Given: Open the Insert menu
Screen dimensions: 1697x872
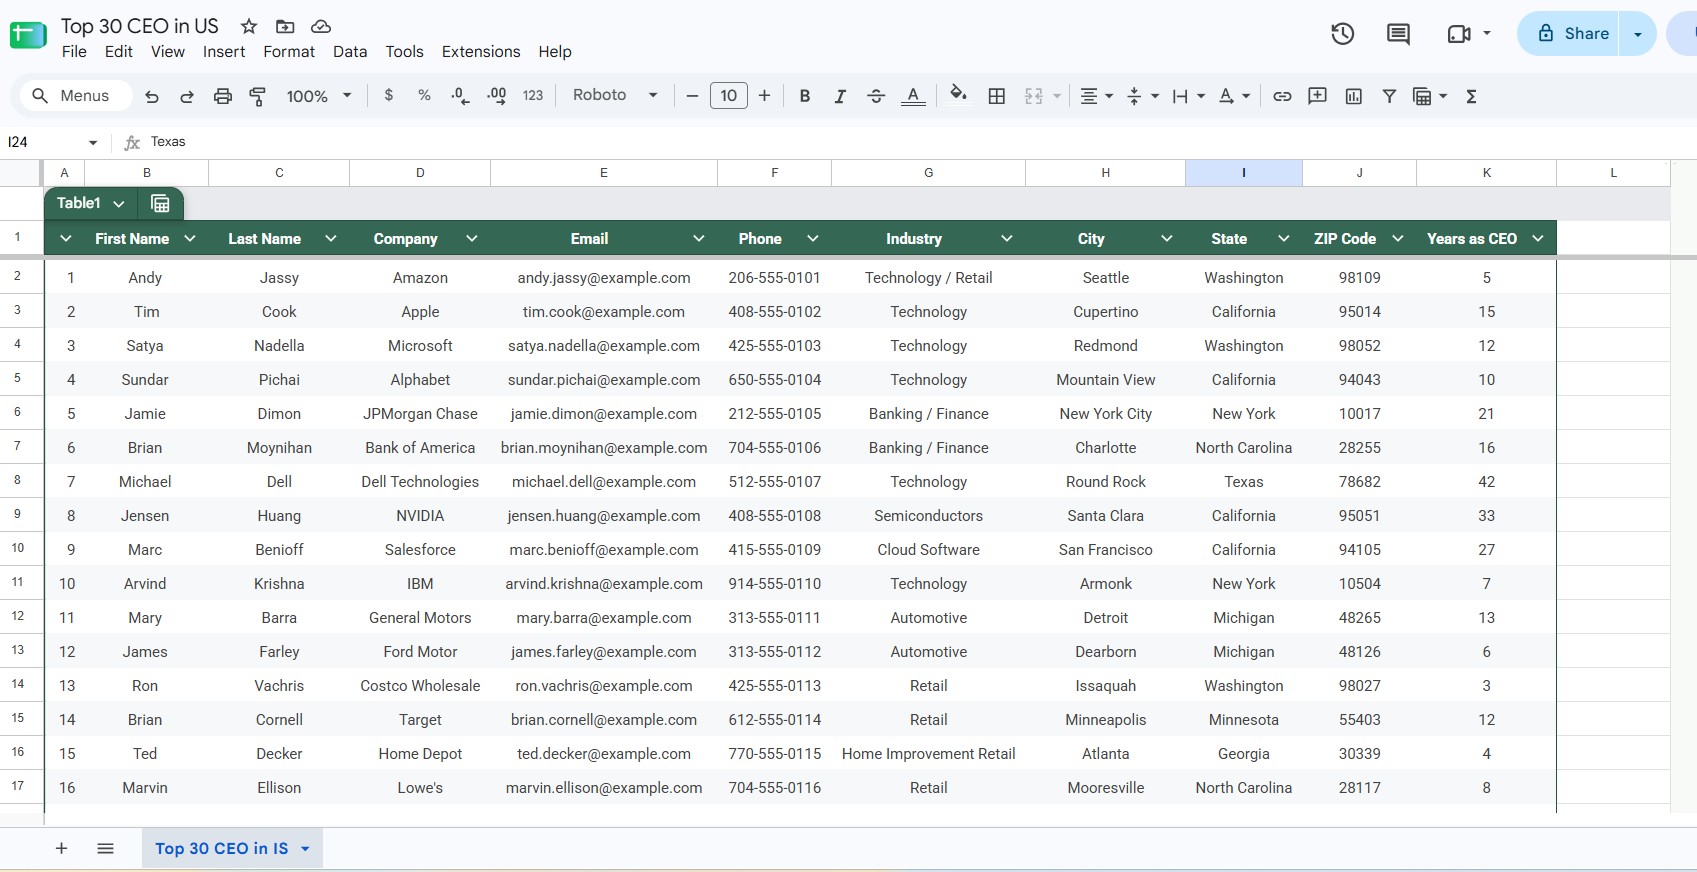Looking at the screenshot, I should [224, 52].
